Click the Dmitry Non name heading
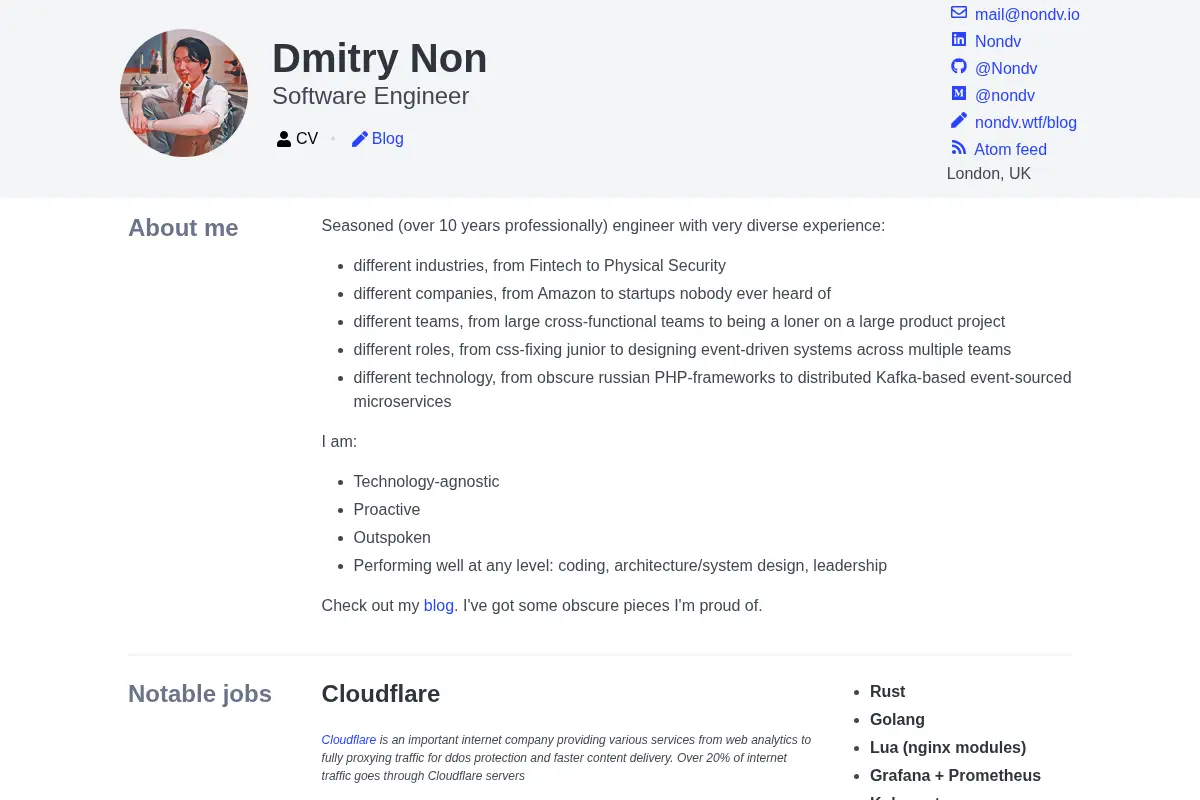This screenshot has width=1200, height=800. (380, 58)
